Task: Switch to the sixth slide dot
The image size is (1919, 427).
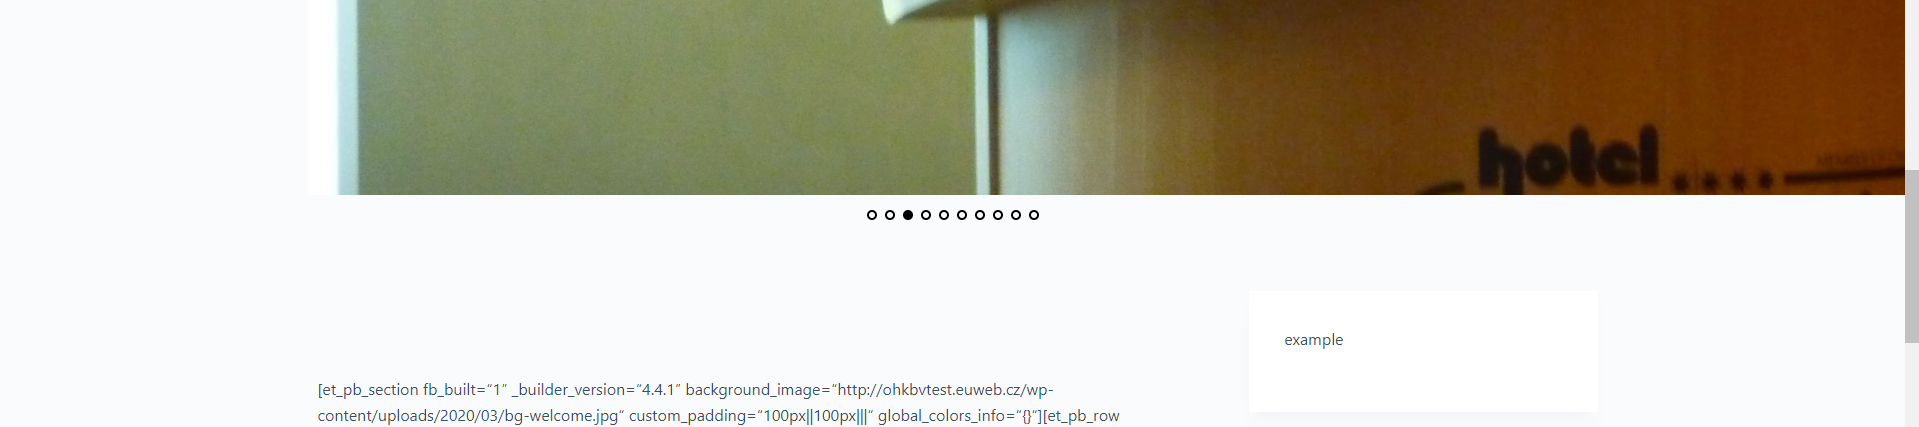Action: (962, 215)
